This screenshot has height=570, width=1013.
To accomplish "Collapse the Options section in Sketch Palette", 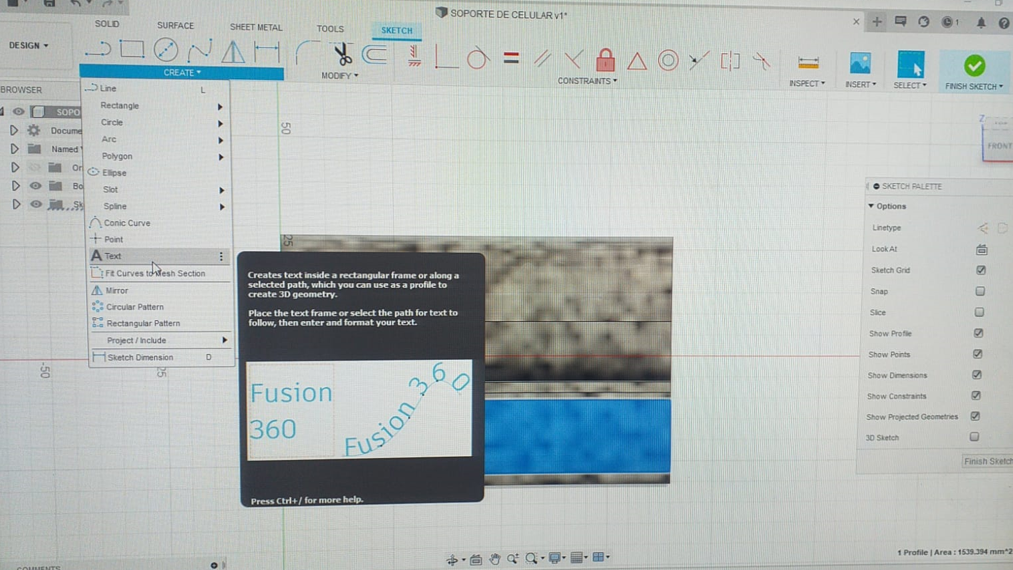I will (x=872, y=206).
